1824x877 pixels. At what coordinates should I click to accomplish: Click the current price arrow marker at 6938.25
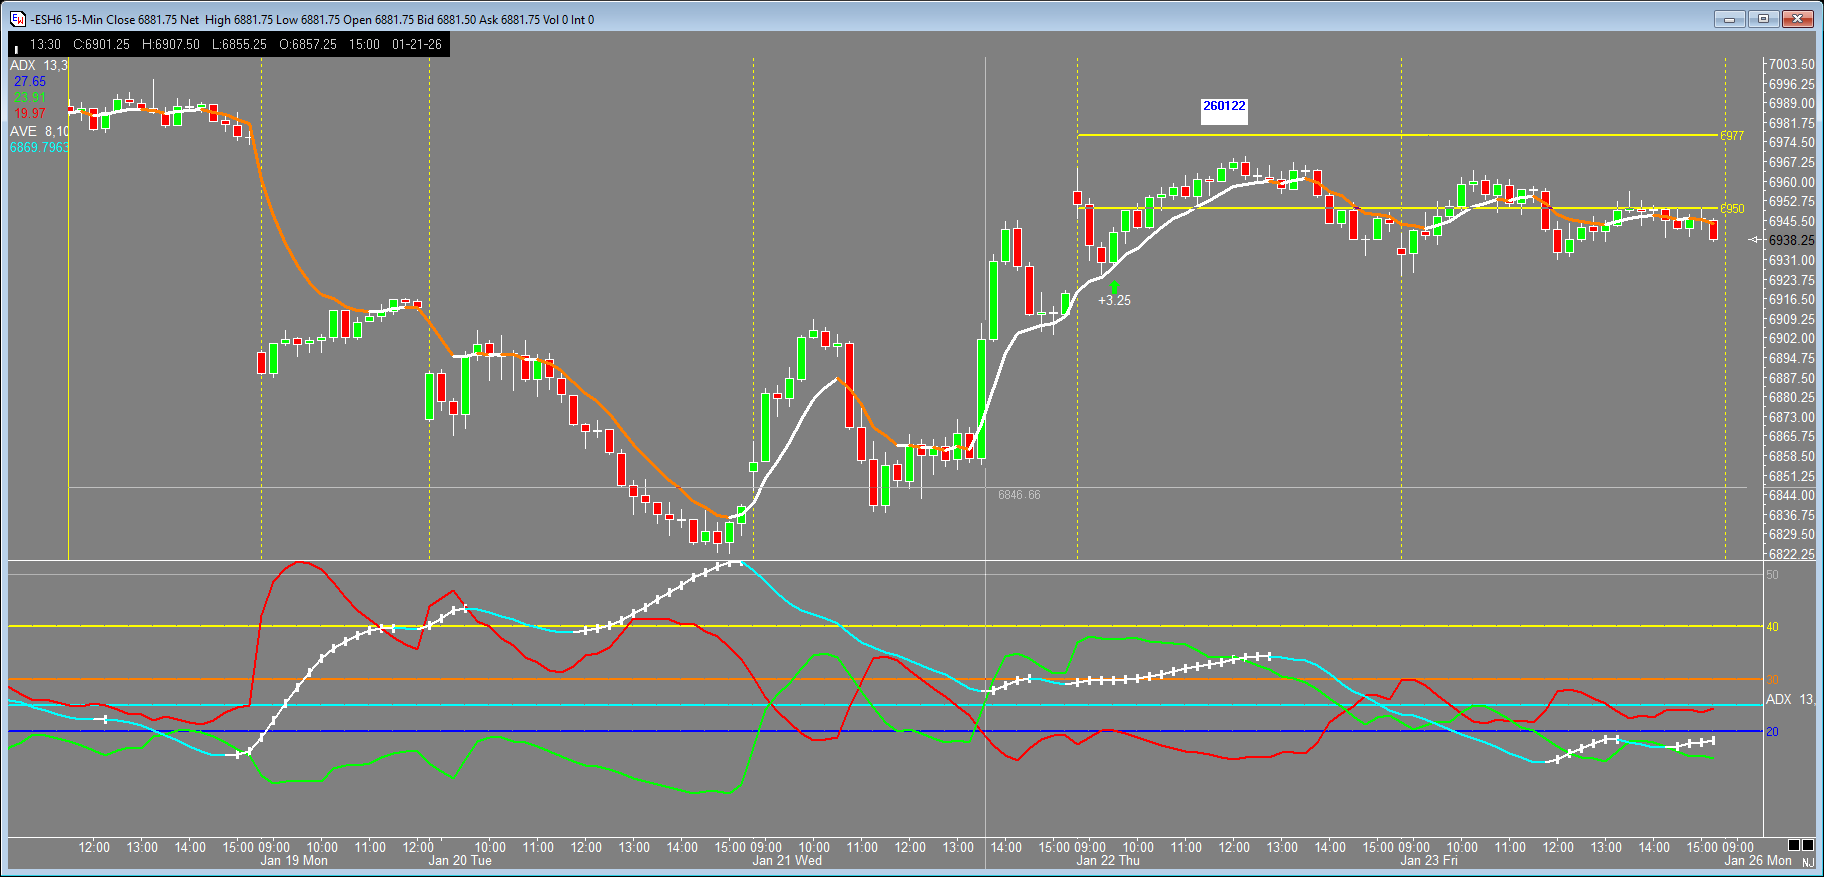pyautogui.click(x=1755, y=240)
